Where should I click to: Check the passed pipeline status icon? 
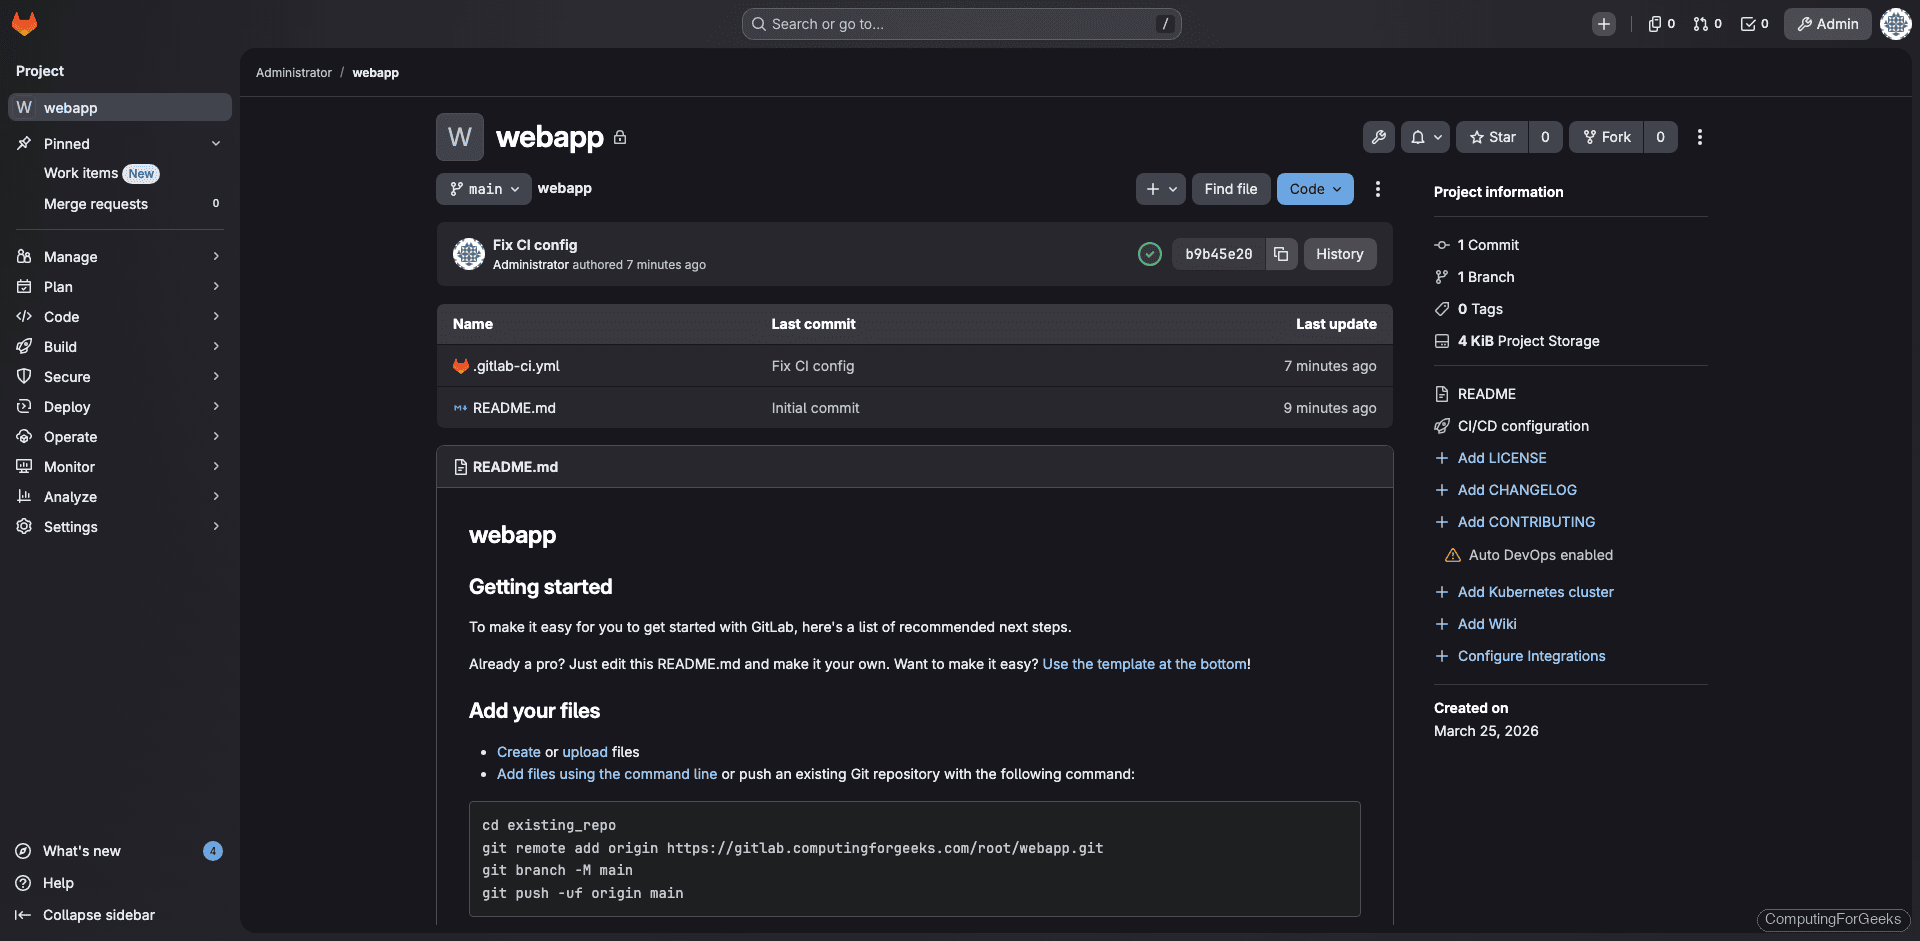pos(1149,253)
